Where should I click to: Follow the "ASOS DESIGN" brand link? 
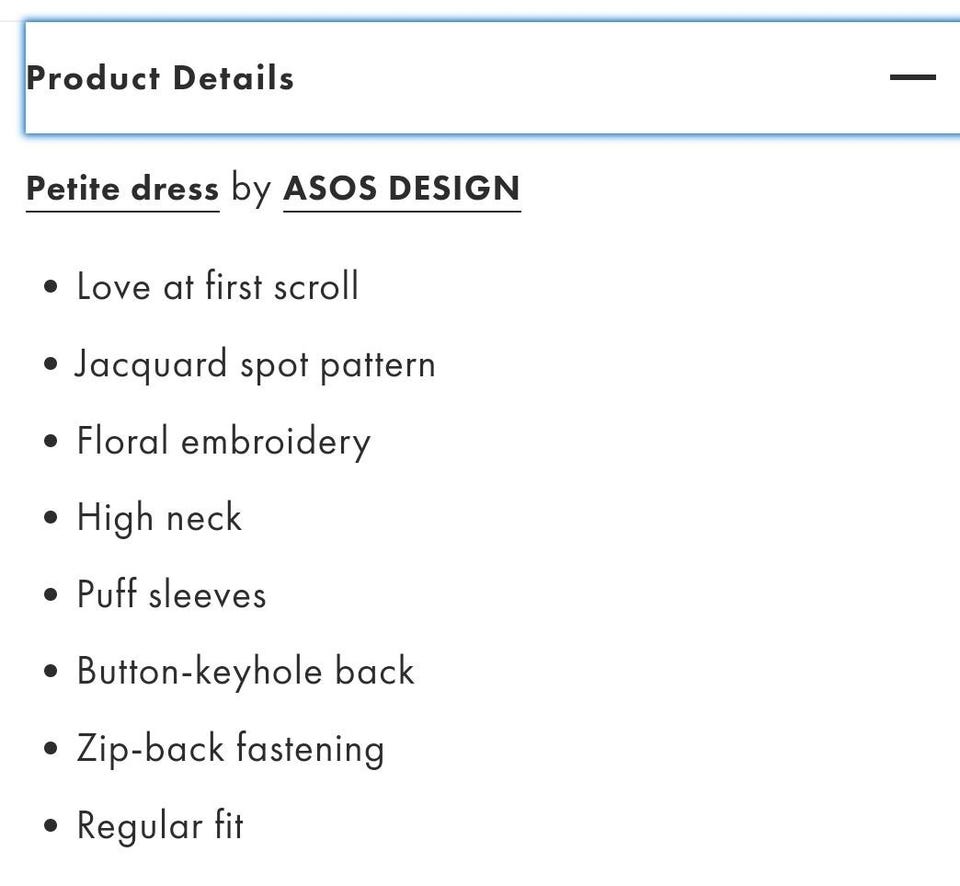[402, 188]
